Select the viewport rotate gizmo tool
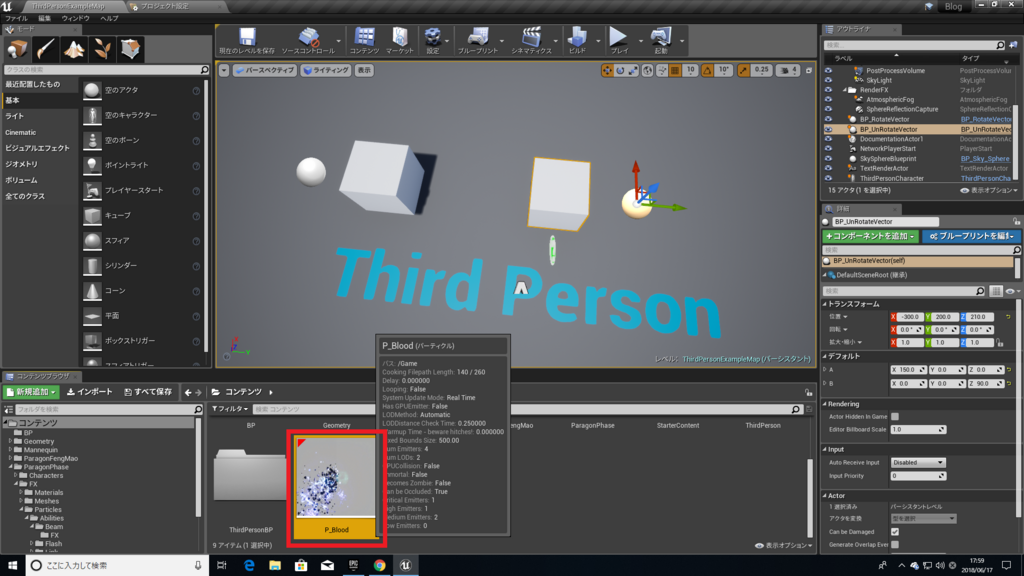 click(x=620, y=70)
